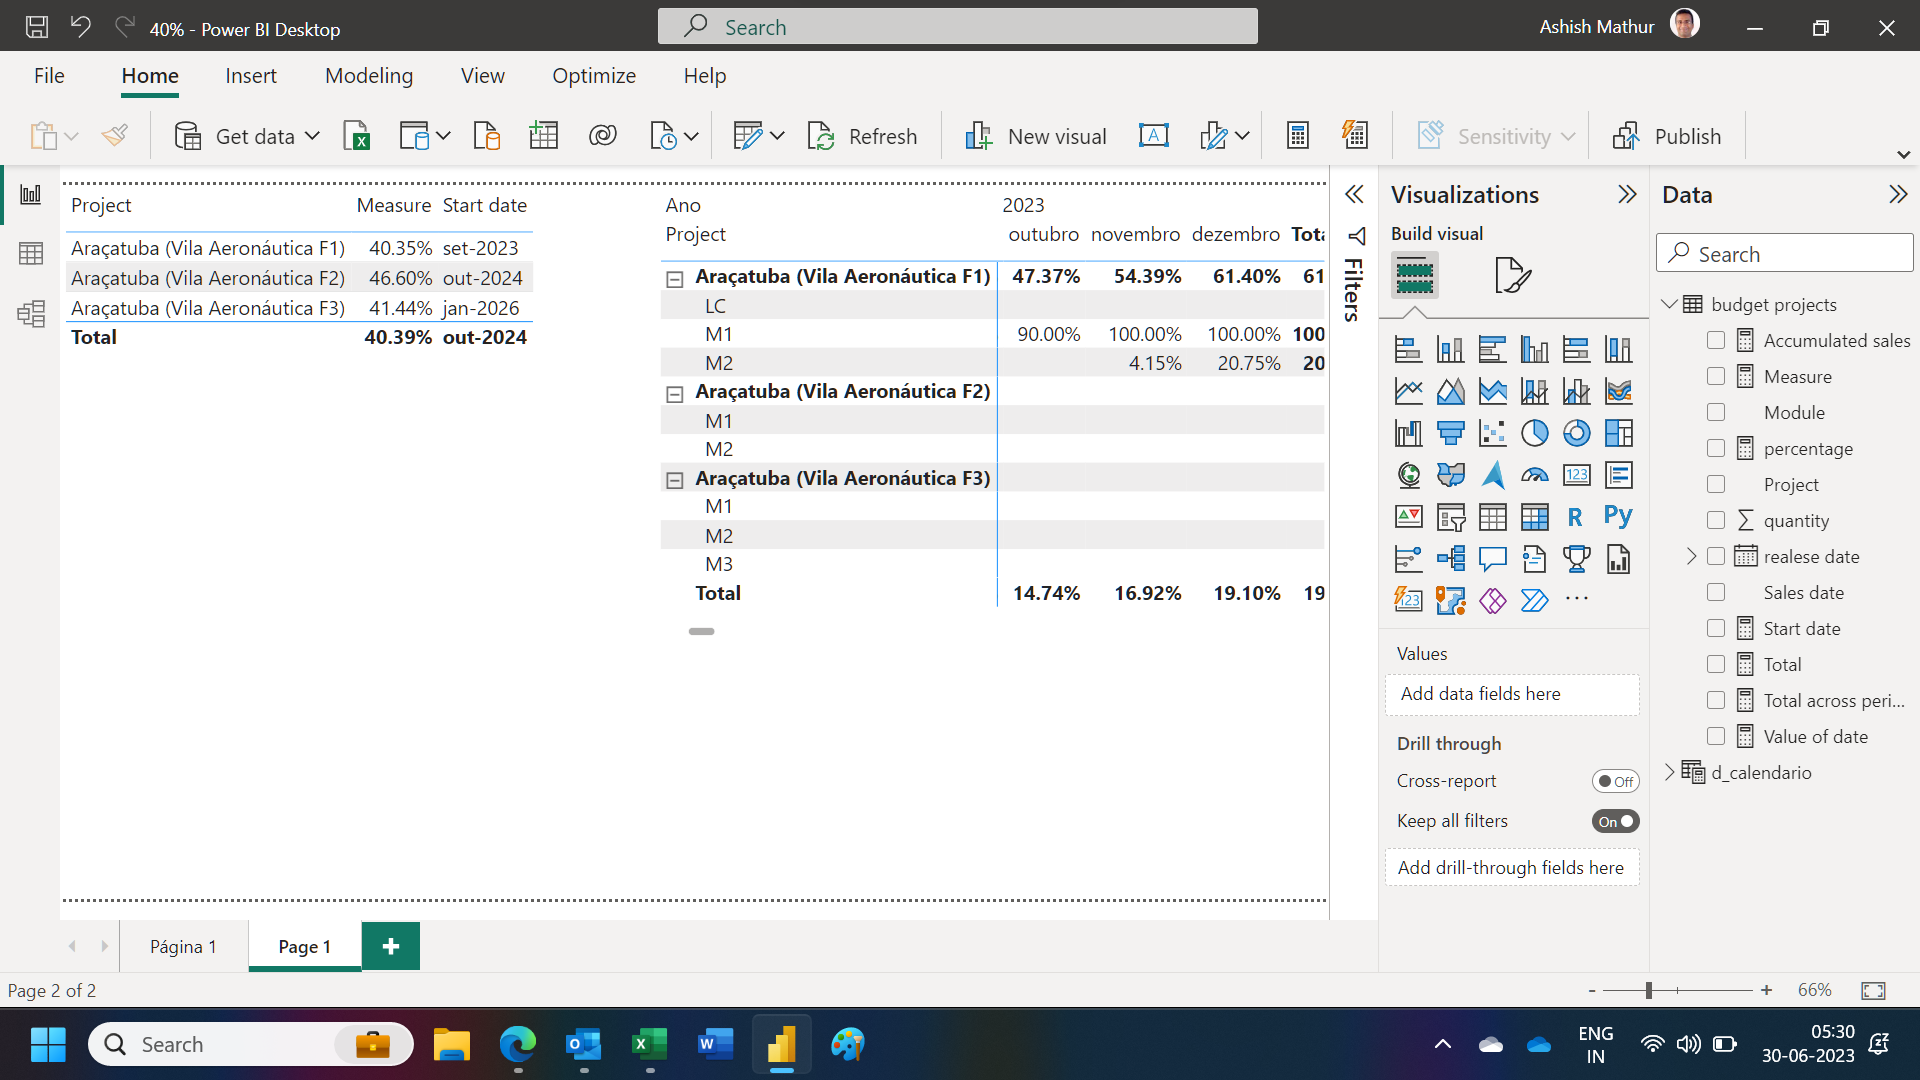Select the scatter chart visual

pyautogui.click(x=1492, y=433)
